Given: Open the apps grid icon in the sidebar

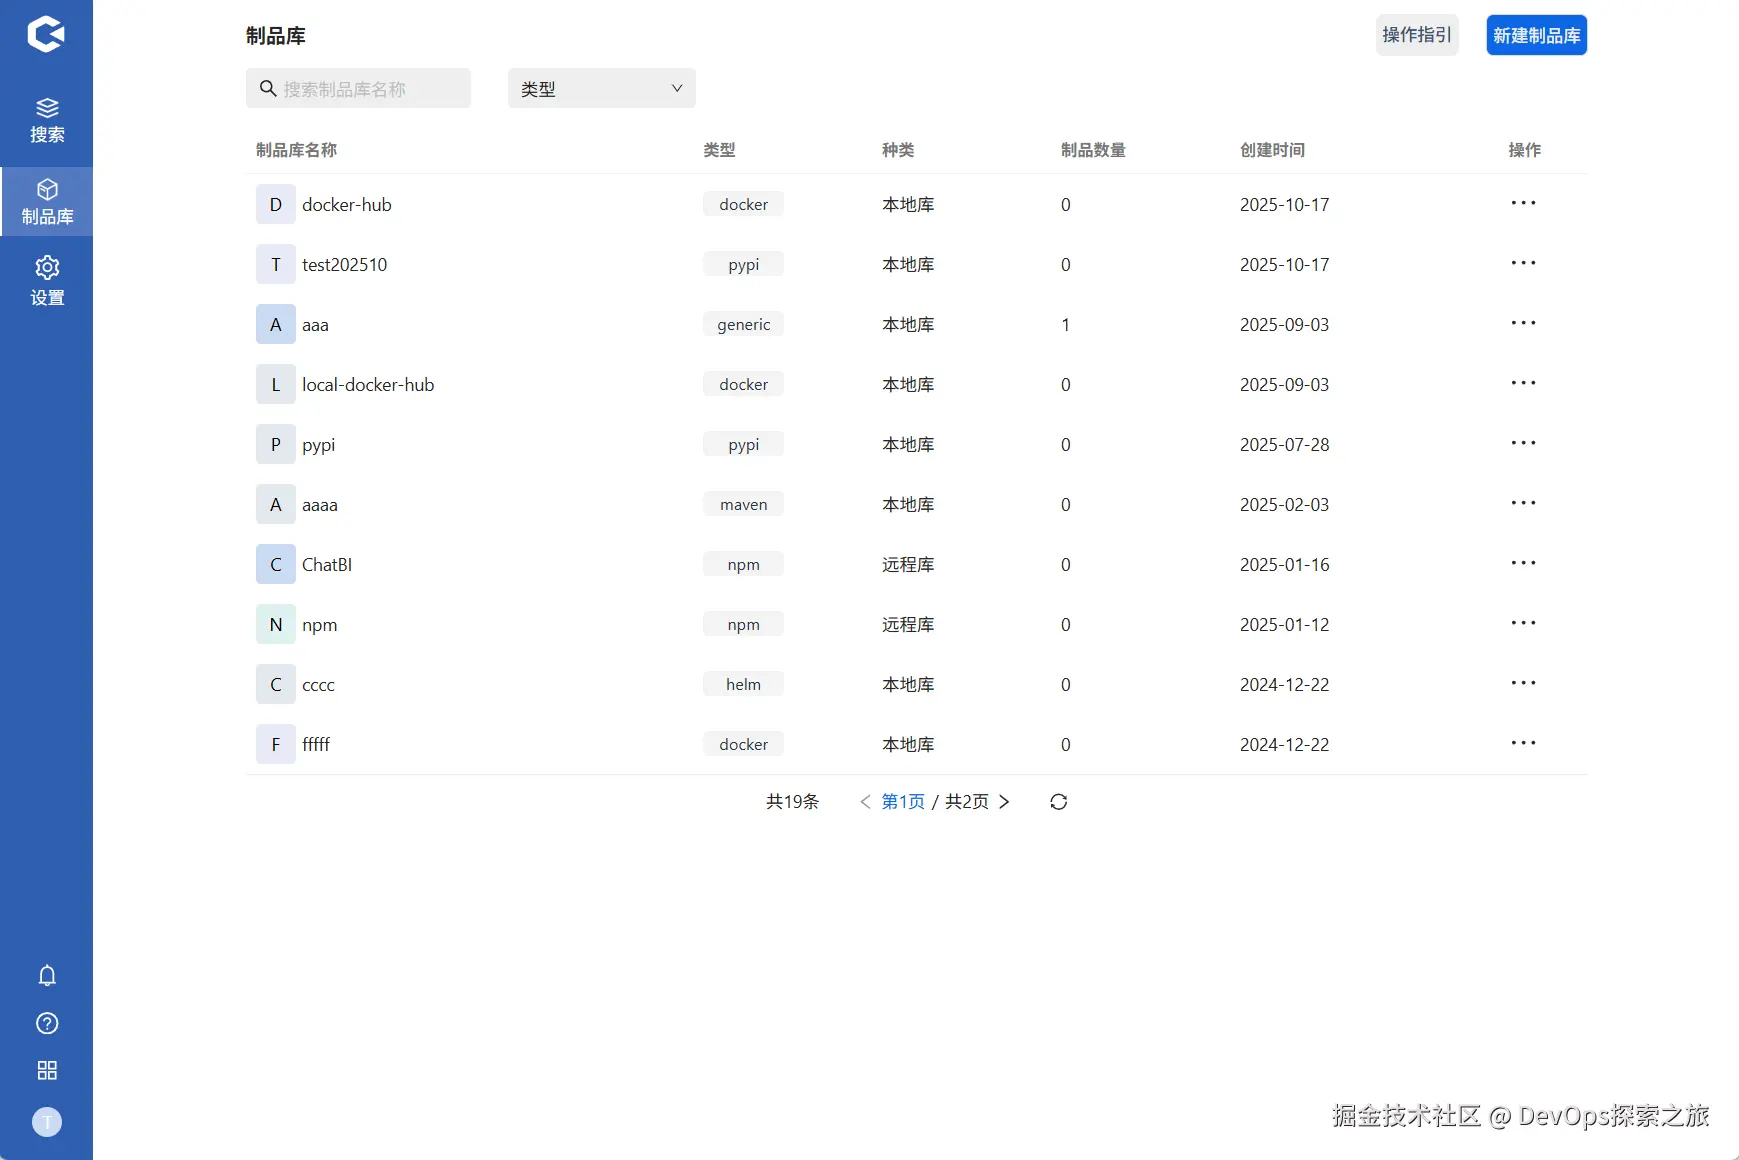Looking at the screenshot, I should coord(47,1071).
